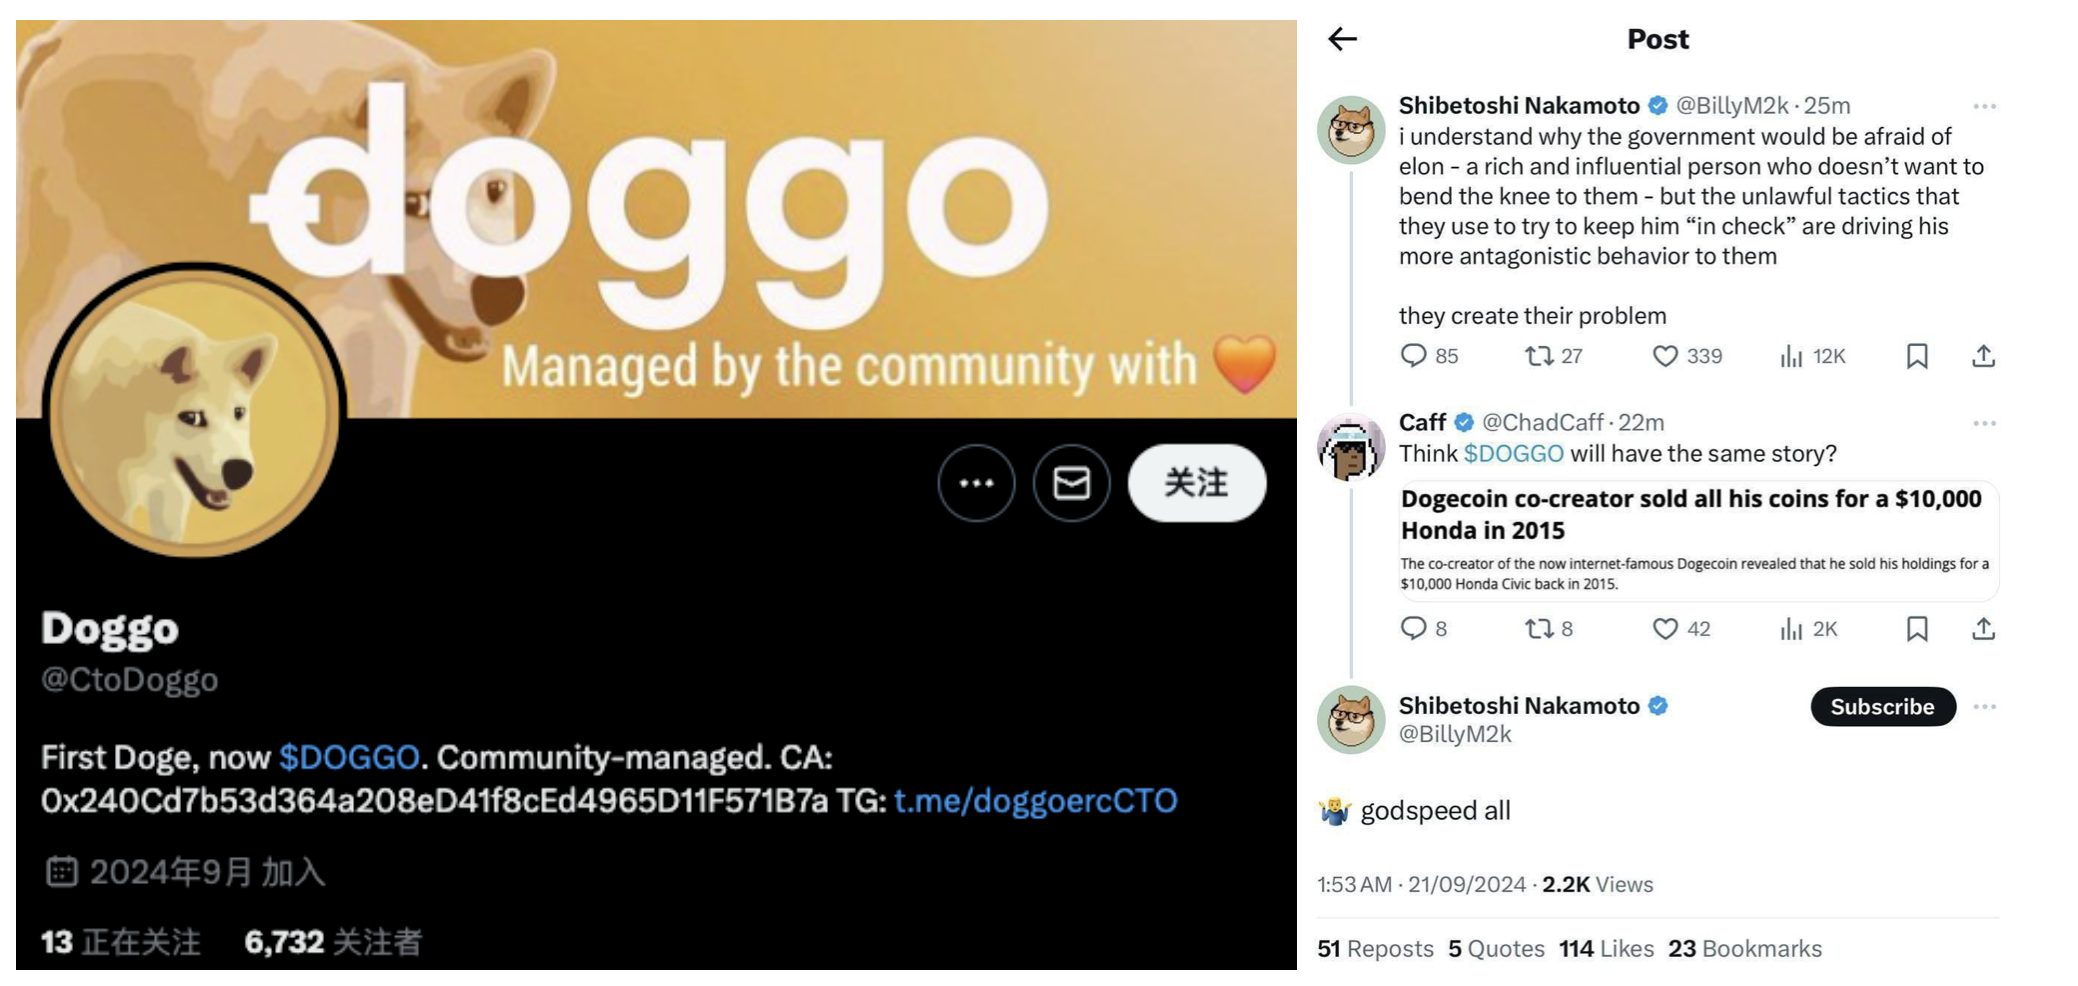The width and height of the screenshot is (2078, 986).
Task: Open the message envelope icon on Doggo profile
Action: (x=1071, y=483)
